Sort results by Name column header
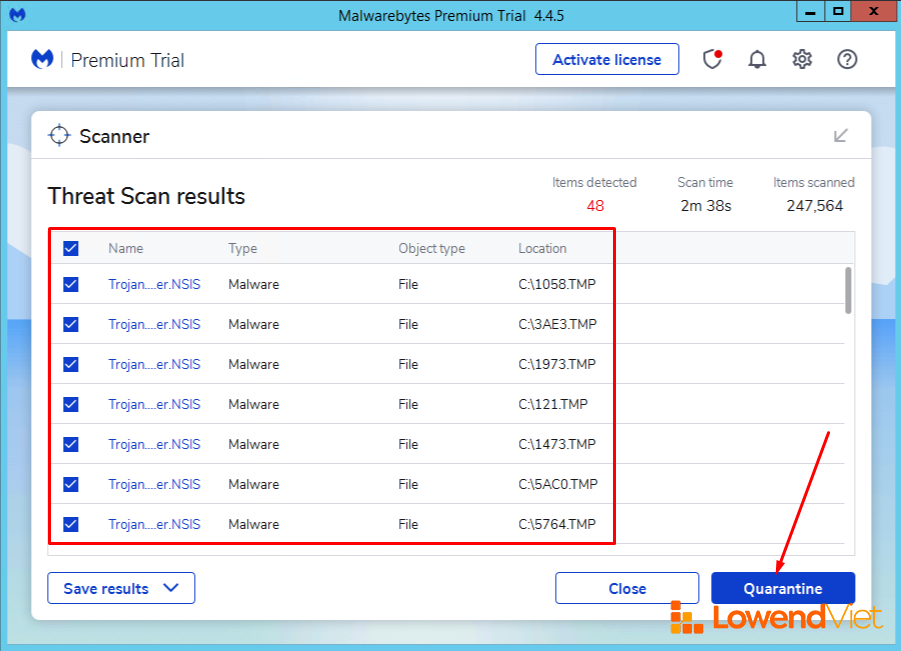This screenshot has height=651, width=901. click(126, 249)
